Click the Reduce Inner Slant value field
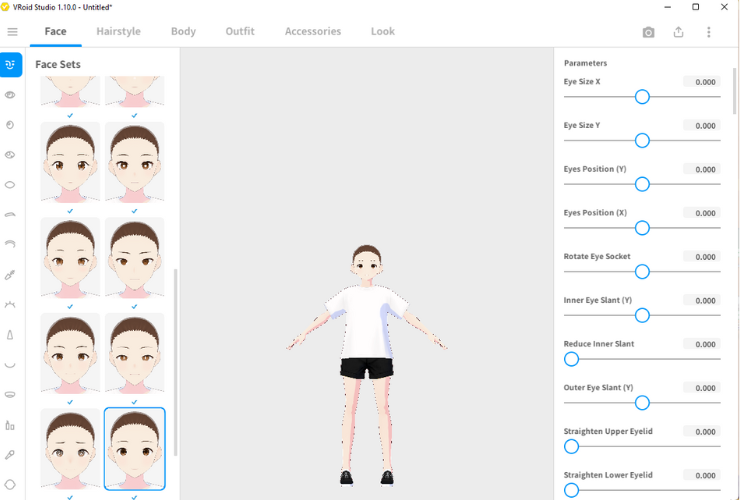The image size is (740, 500). [x=702, y=344]
